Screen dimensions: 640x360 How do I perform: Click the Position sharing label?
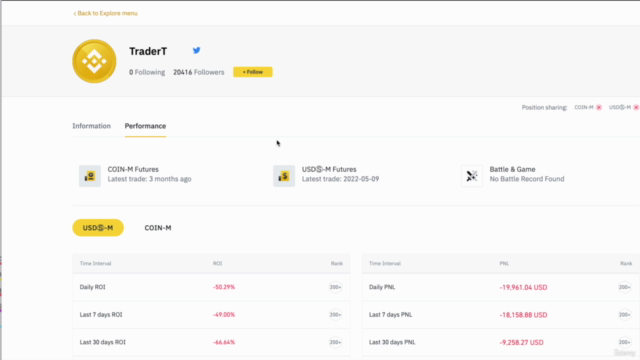[x=544, y=107]
